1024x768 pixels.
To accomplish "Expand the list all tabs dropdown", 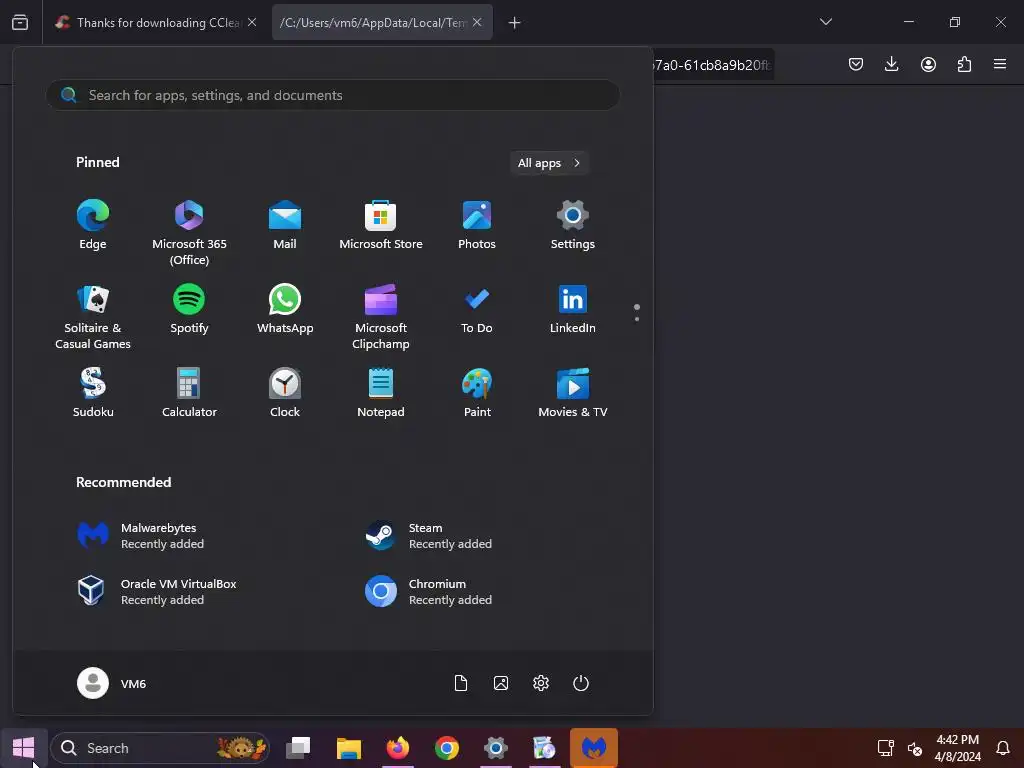I will click(x=825, y=22).
